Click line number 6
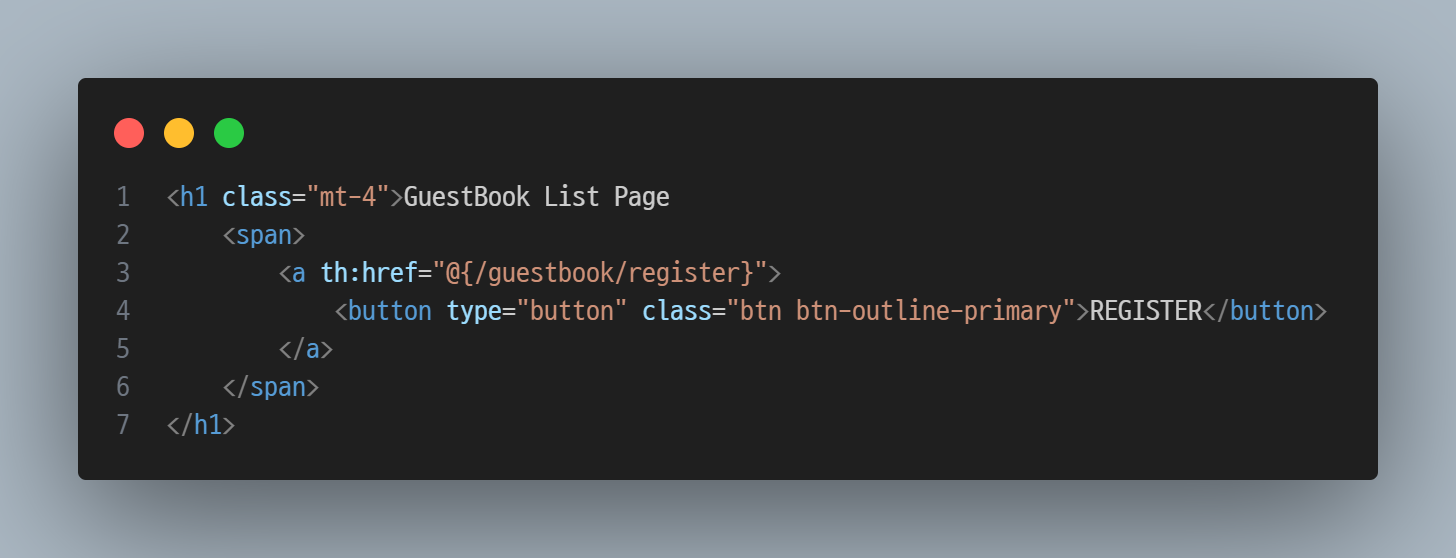 [123, 387]
